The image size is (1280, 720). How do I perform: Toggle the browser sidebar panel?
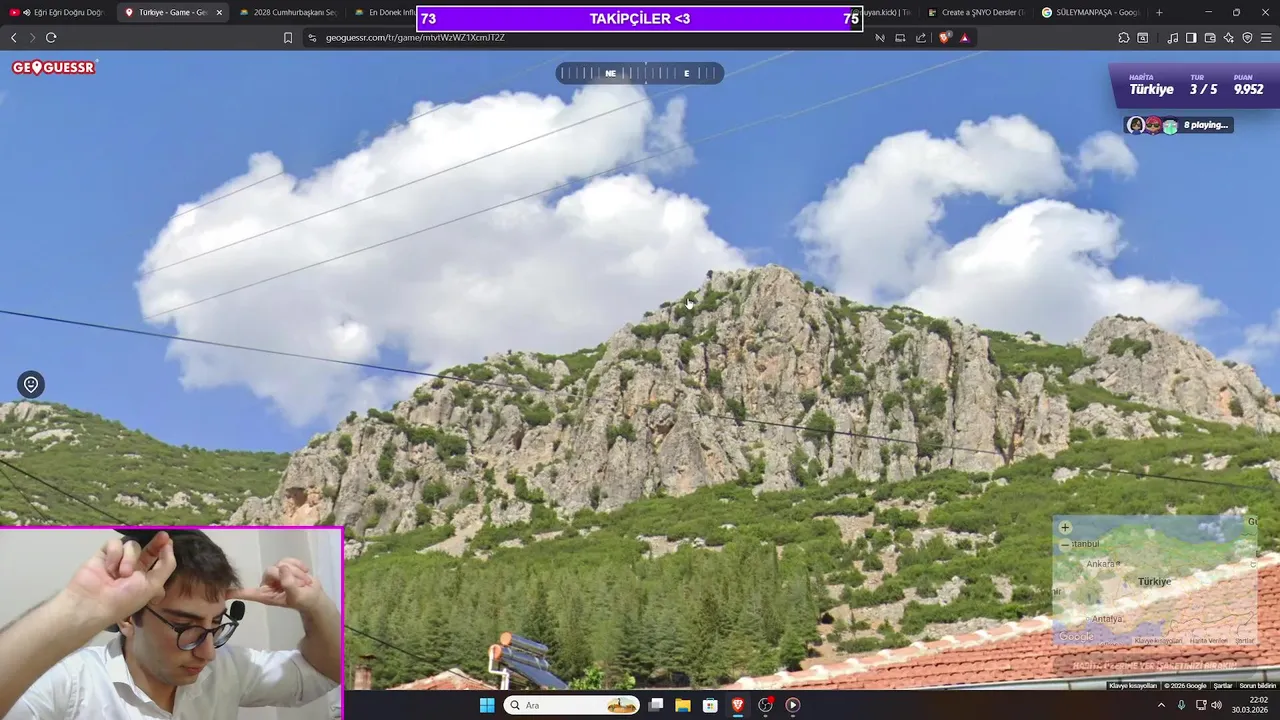(x=1191, y=37)
